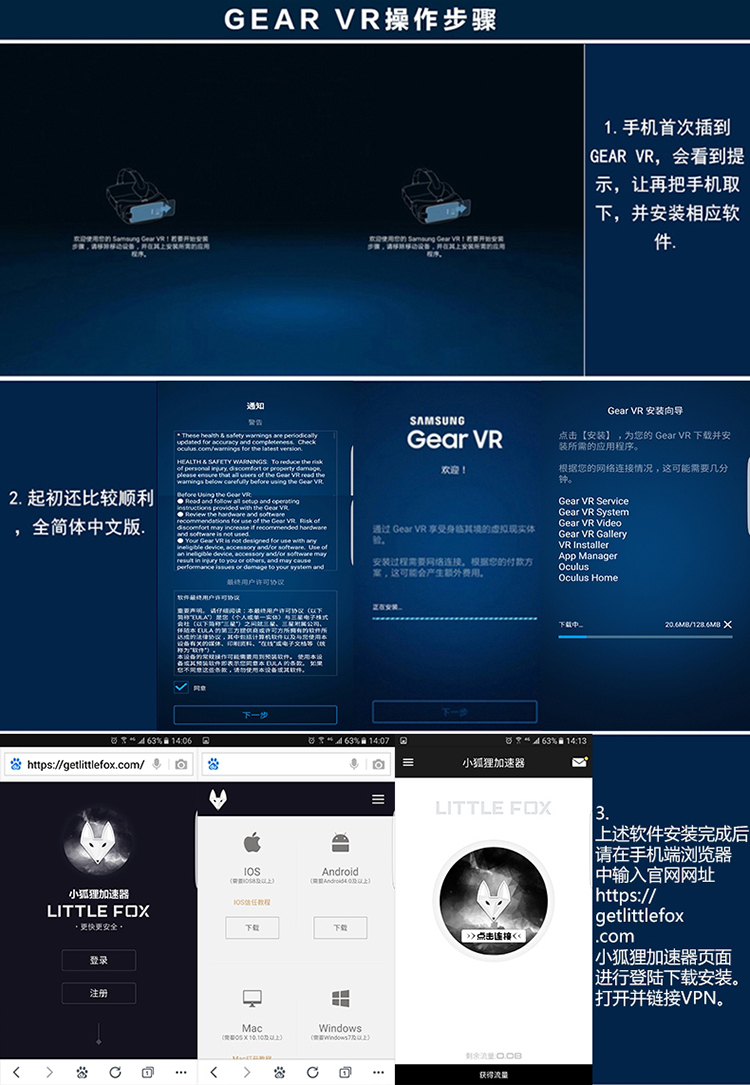
Task: Select Gear VR System in install list
Action: (x=594, y=512)
